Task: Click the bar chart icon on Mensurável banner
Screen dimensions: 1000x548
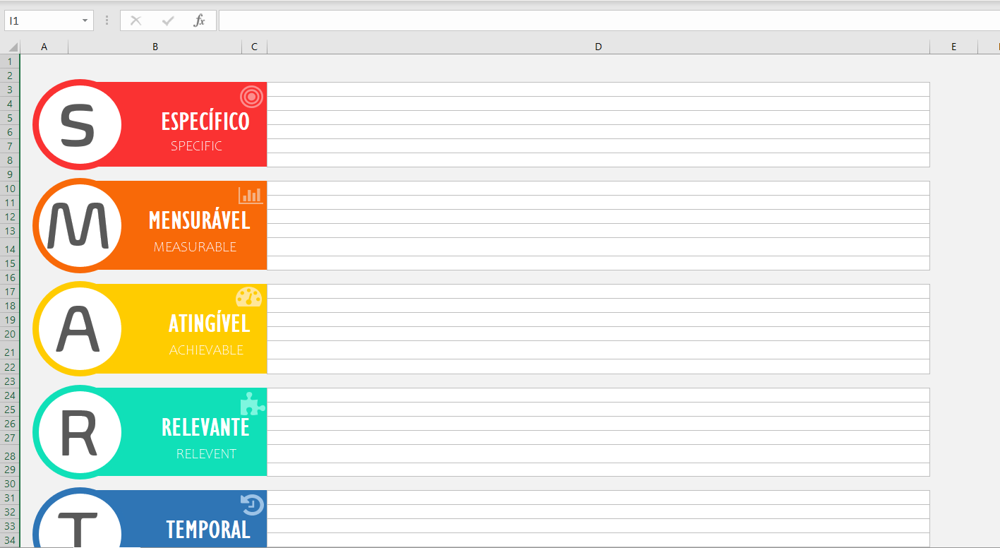Action: [250, 195]
